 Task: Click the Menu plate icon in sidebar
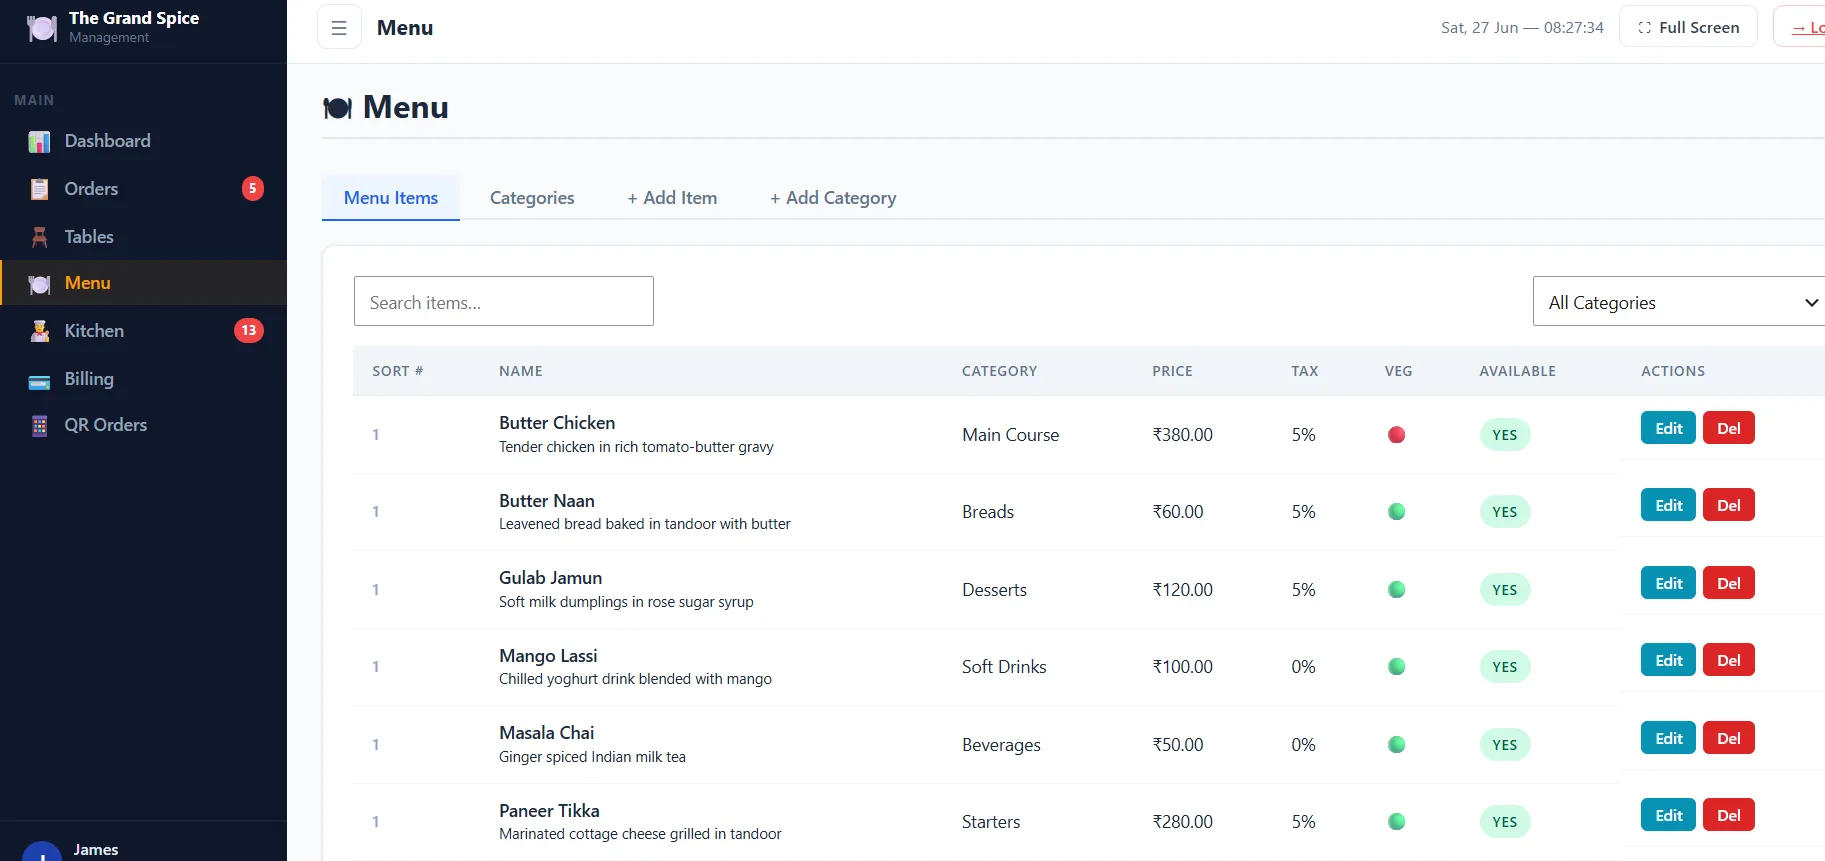[x=39, y=284]
